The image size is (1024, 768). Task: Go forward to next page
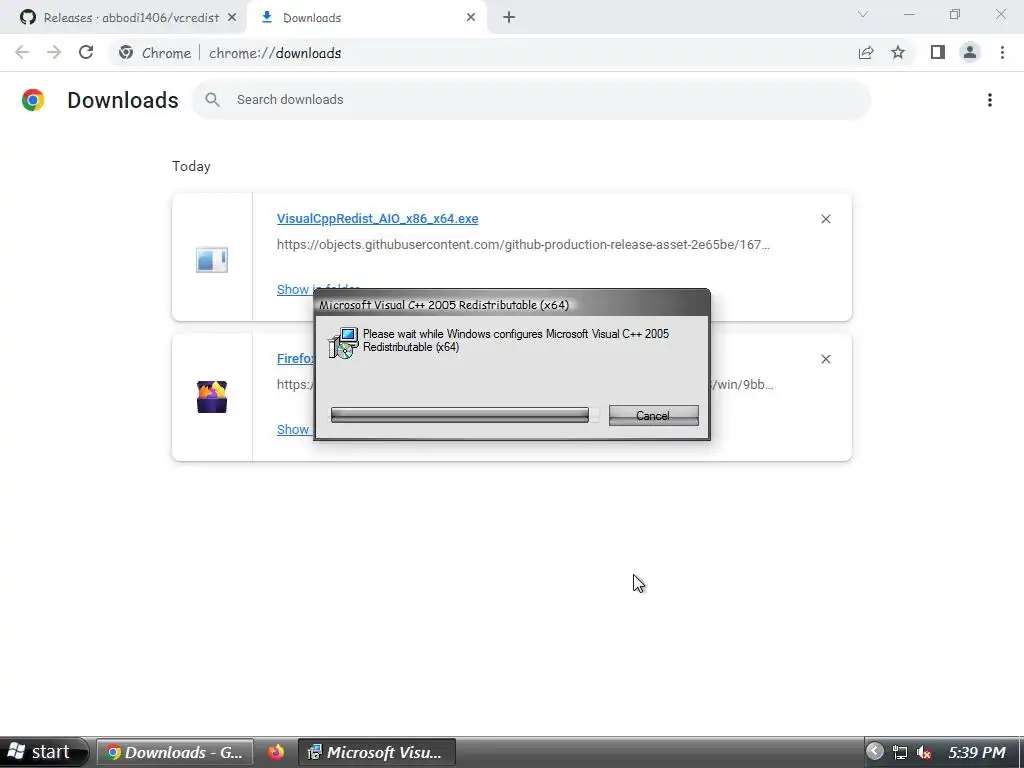[54, 53]
